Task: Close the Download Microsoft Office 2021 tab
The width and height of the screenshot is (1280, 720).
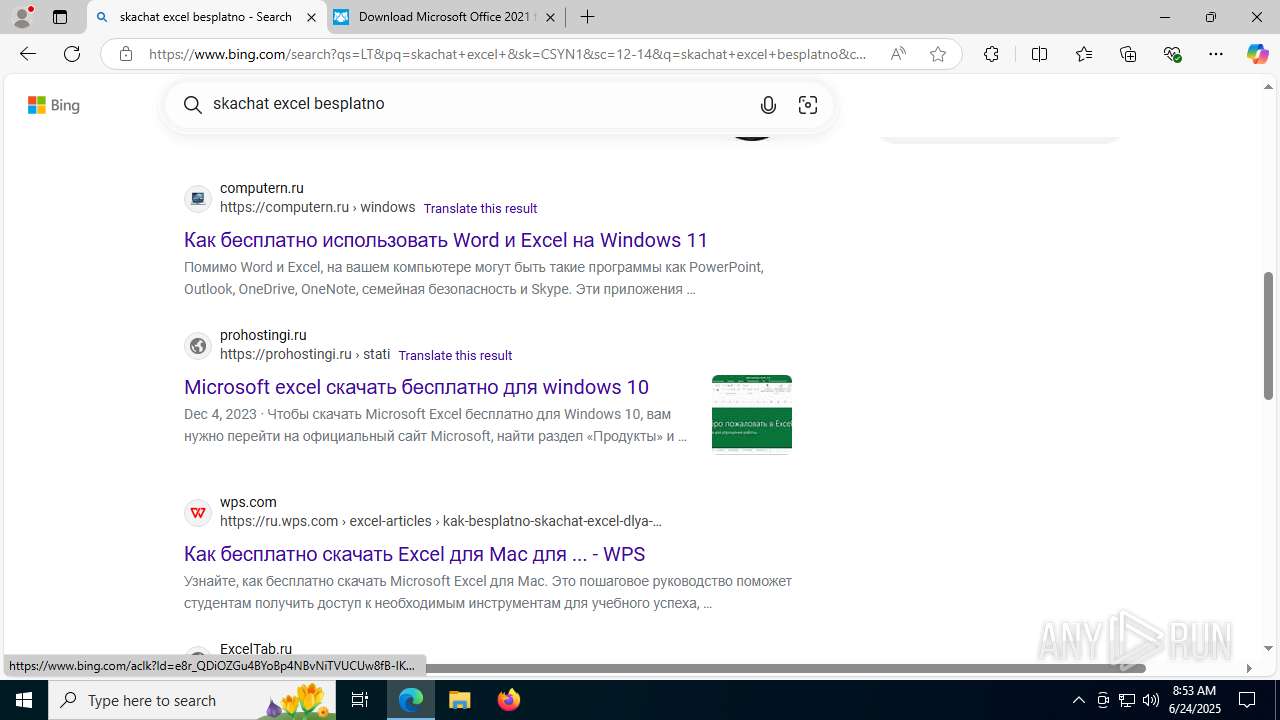Action: point(550,17)
